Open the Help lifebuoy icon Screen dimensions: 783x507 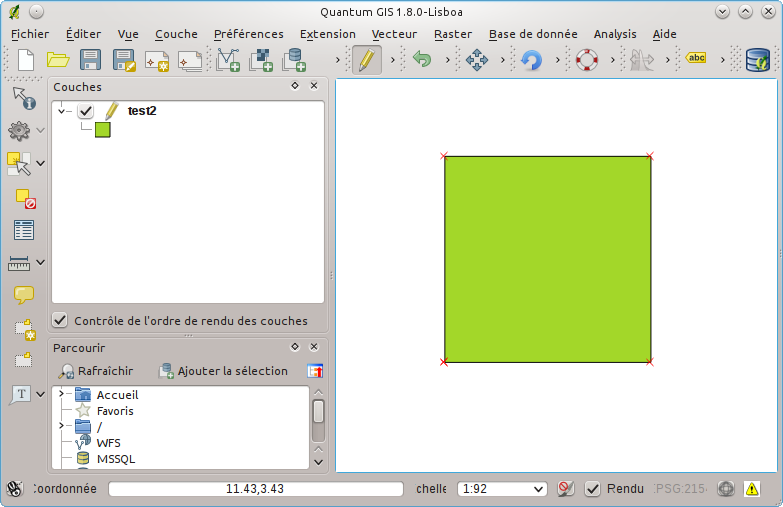coord(587,60)
